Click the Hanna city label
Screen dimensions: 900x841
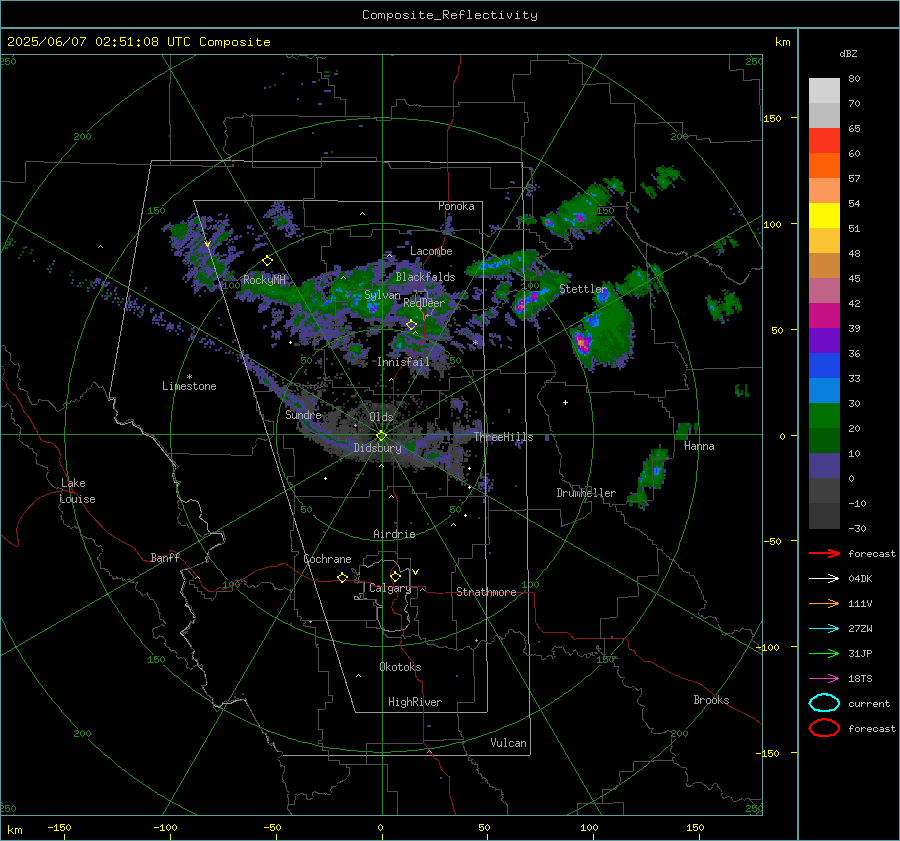tap(699, 446)
